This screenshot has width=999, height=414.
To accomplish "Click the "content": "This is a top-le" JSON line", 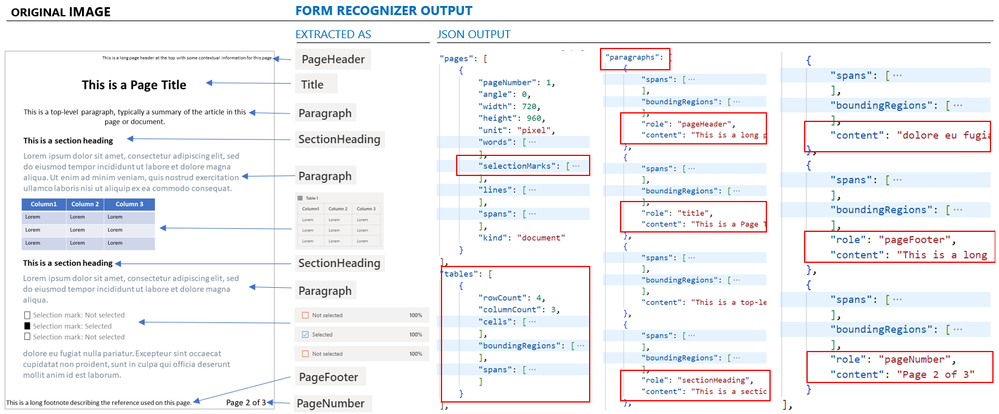I will pos(704,302).
